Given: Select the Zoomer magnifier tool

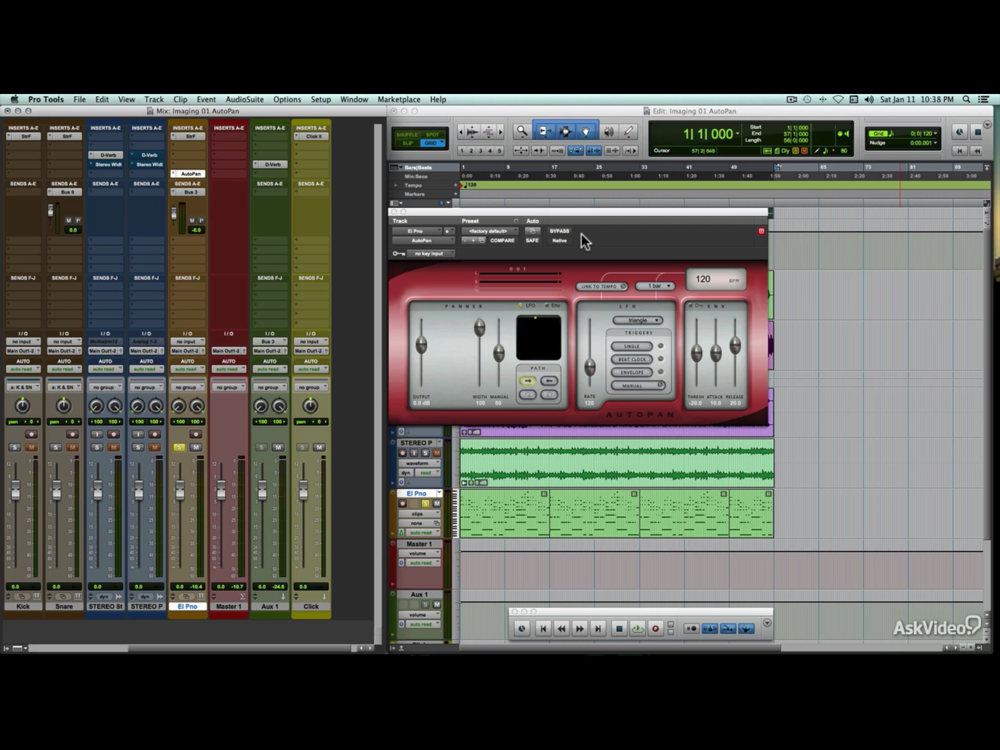Looking at the screenshot, I should tap(521, 131).
